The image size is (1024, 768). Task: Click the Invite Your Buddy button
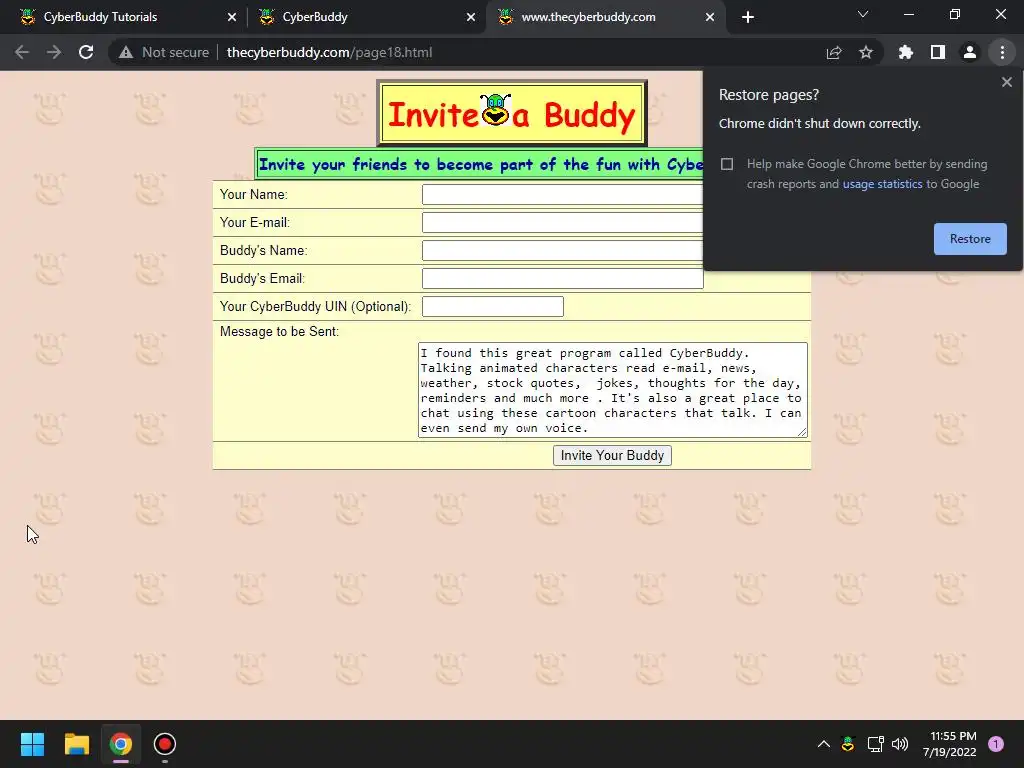tap(612, 456)
